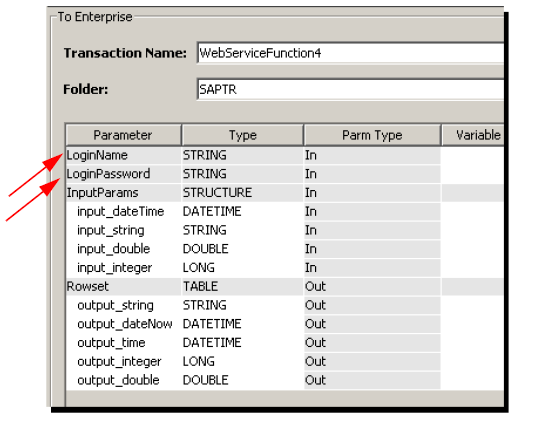Click the Folder field containing SAPTR

point(350,89)
